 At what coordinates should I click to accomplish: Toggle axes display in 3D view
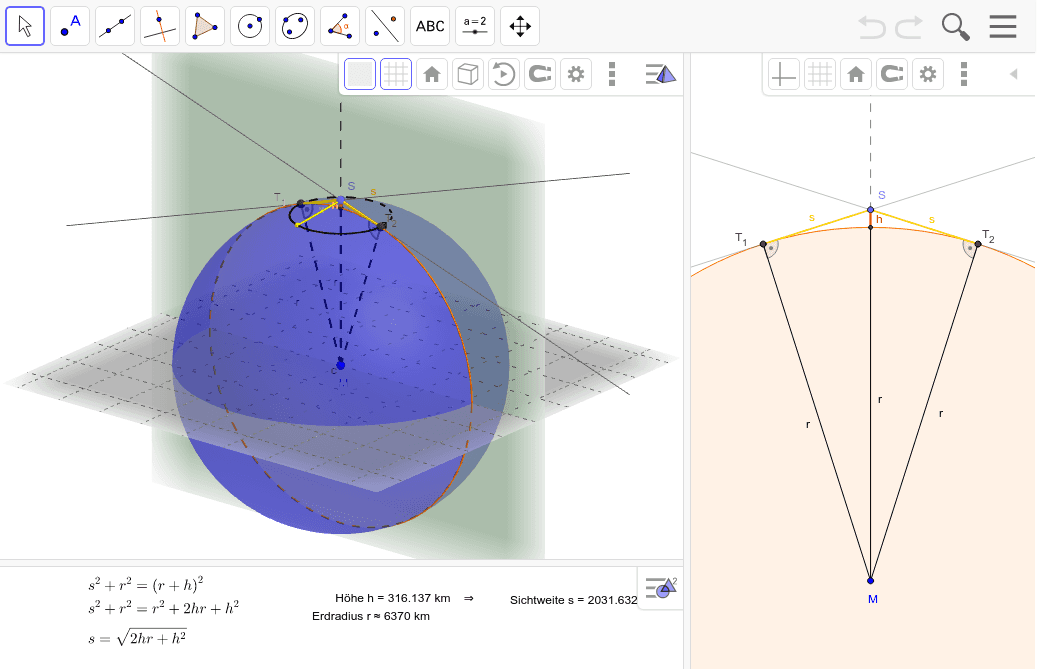point(360,74)
